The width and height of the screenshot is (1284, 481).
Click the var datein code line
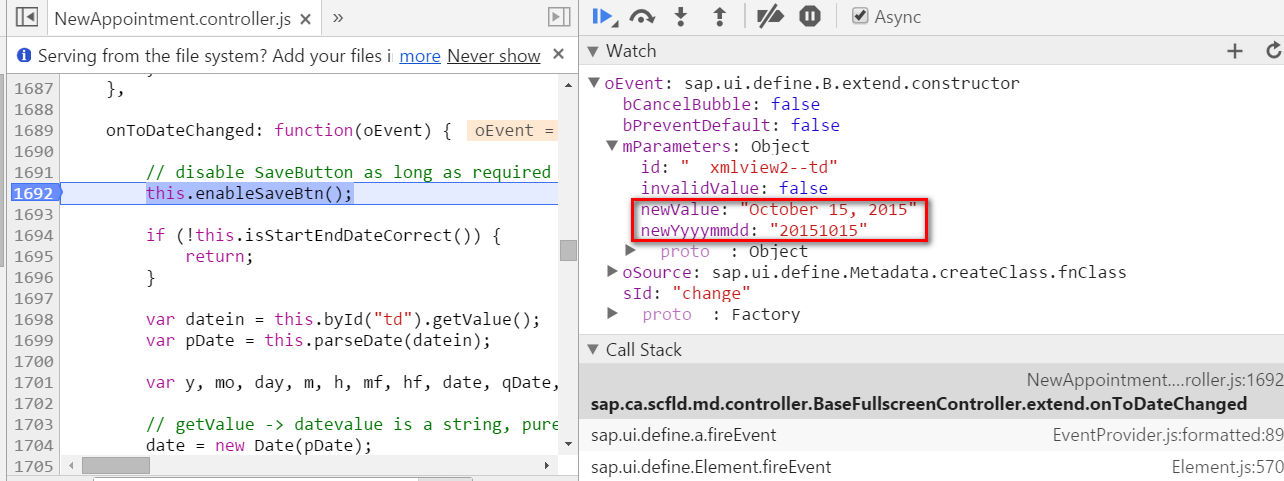(343, 319)
